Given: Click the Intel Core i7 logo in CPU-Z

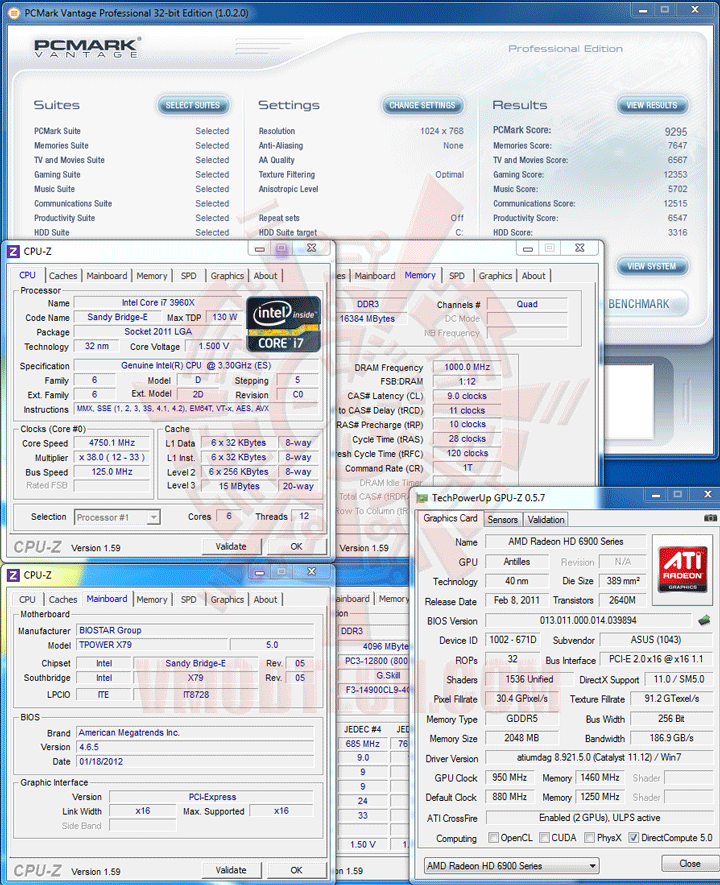Looking at the screenshot, I should 283,324.
